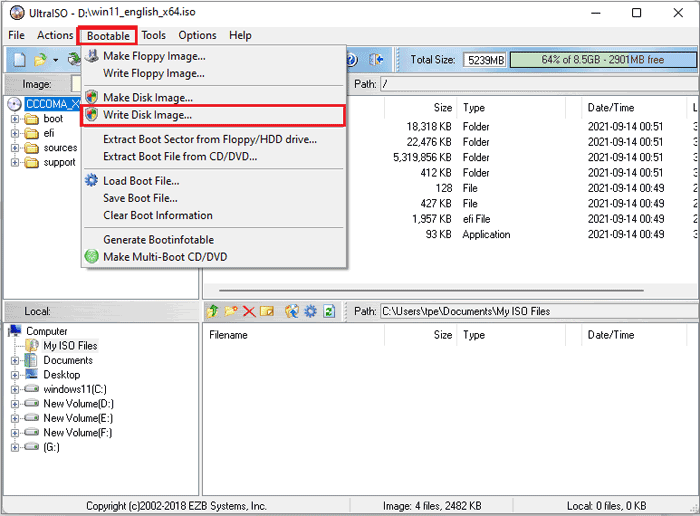The height and width of the screenshot is (516, 700).
Task: Open the Actions menu
Action: (x=55, y=35)
